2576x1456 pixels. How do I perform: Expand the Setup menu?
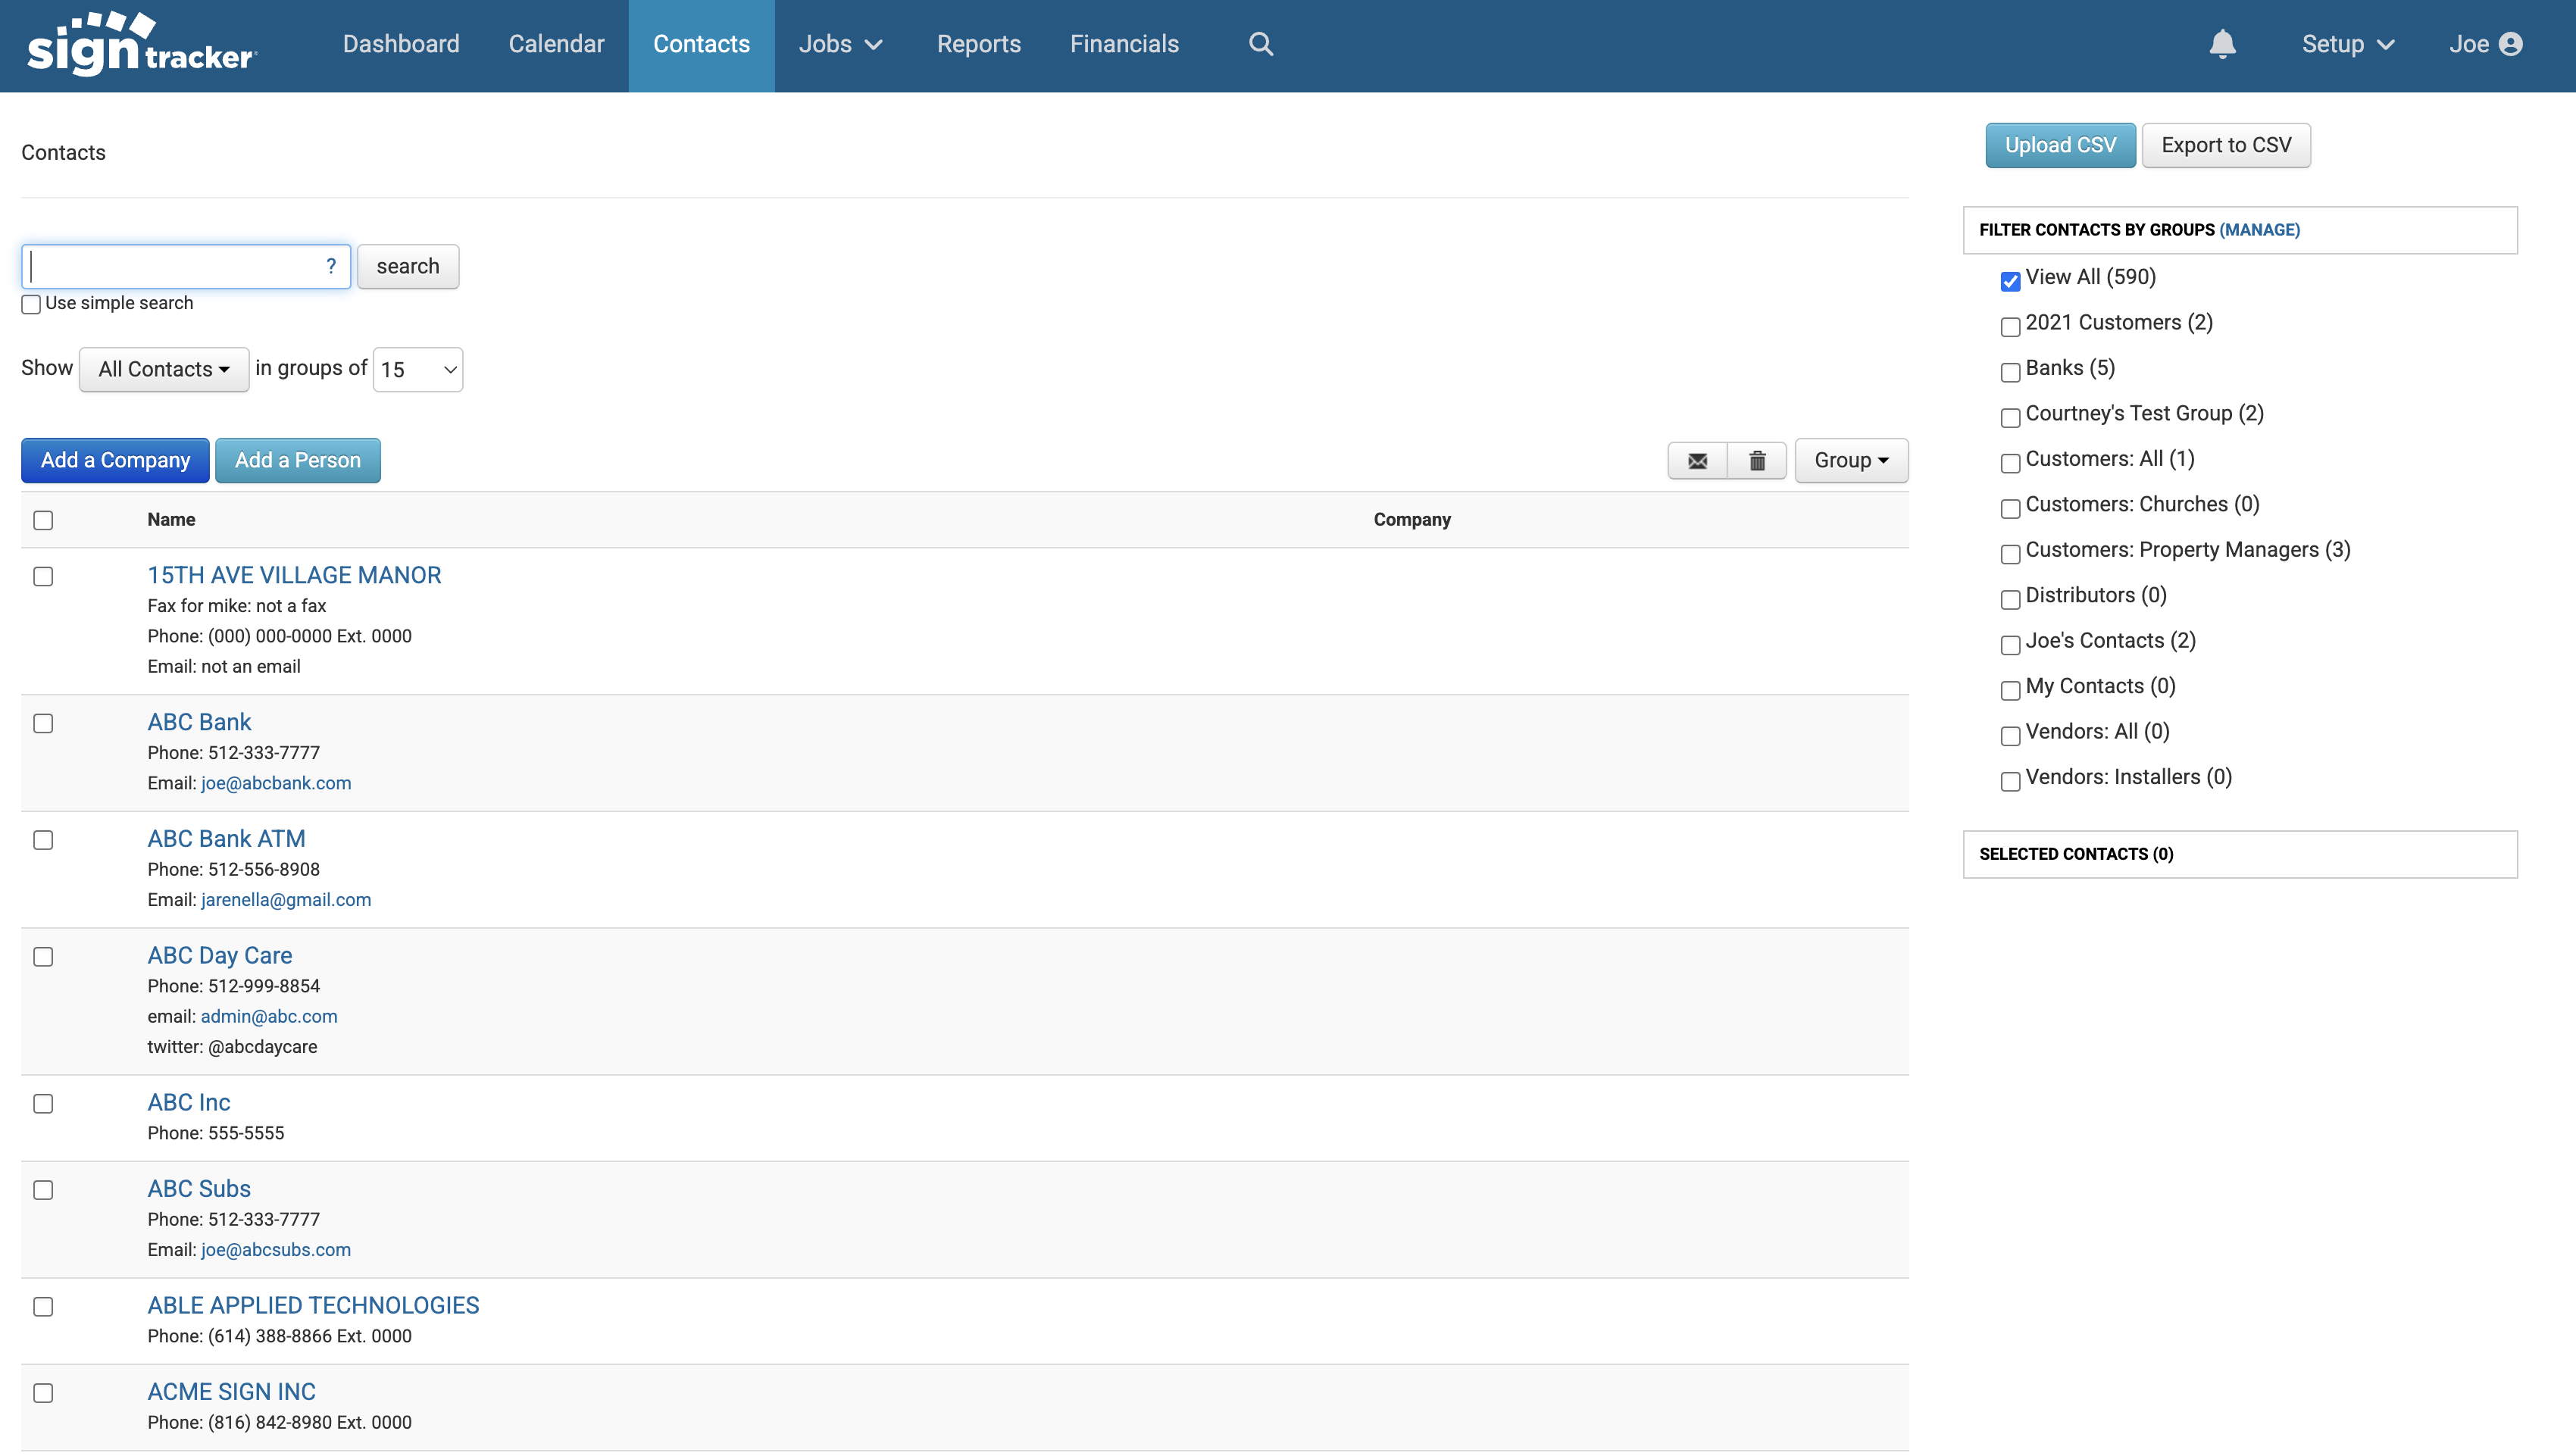tap(2348, 44)
